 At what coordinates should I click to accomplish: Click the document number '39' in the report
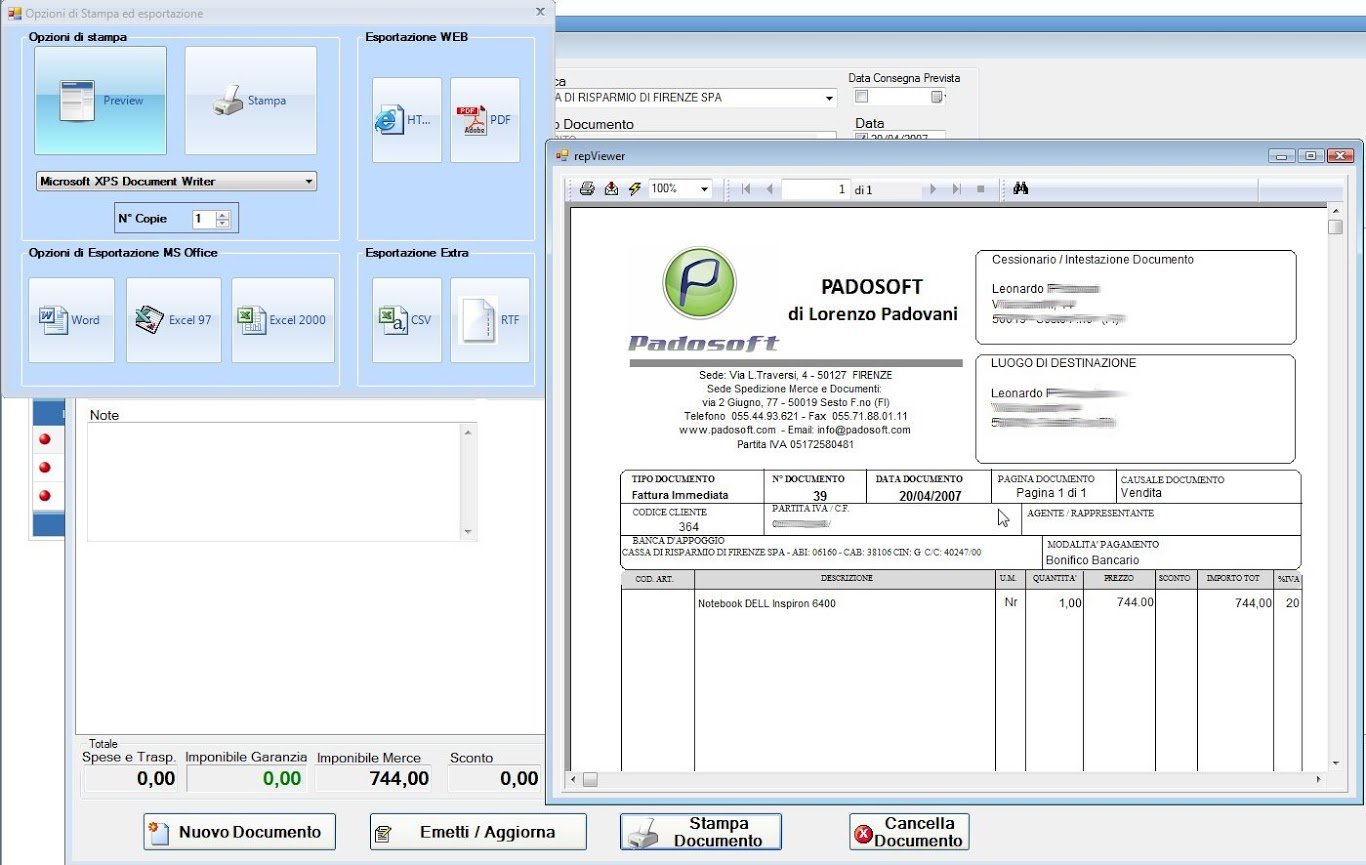[820, 495]
